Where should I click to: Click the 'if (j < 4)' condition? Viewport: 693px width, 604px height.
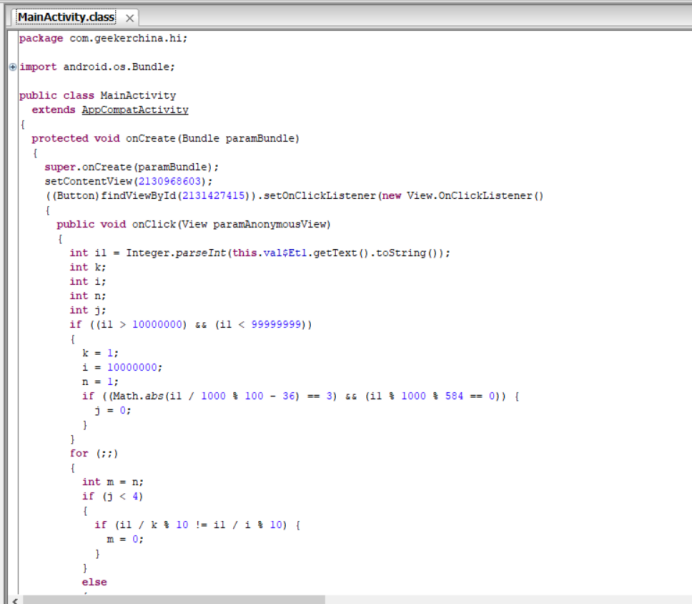pos(113,496)
